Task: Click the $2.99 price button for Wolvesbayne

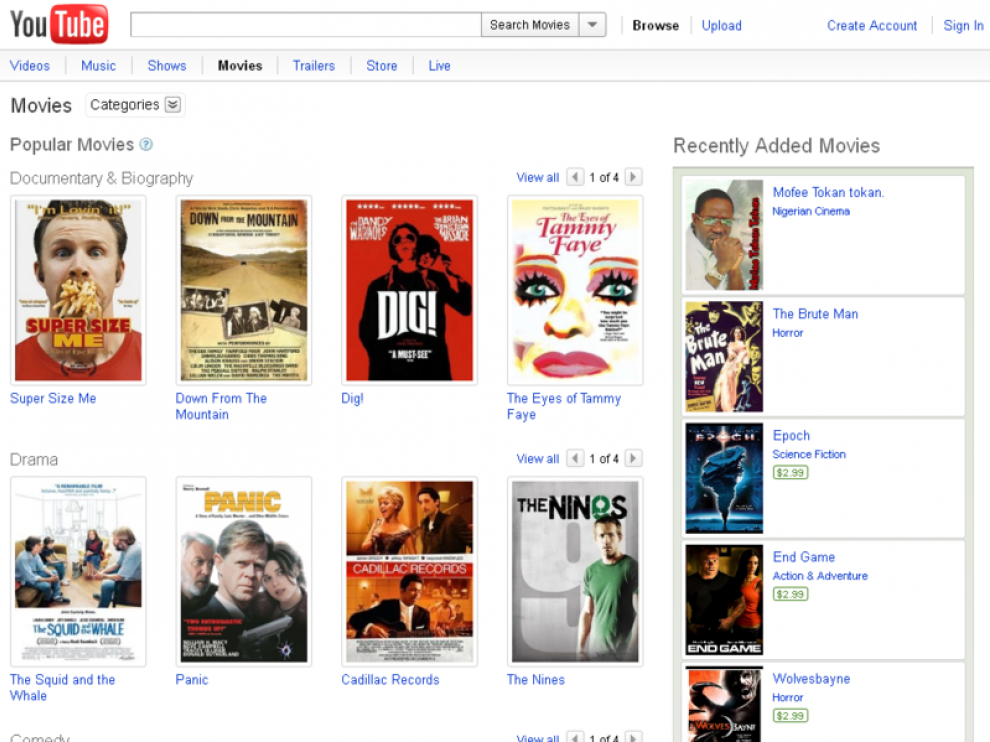Action: coord(790,715)
